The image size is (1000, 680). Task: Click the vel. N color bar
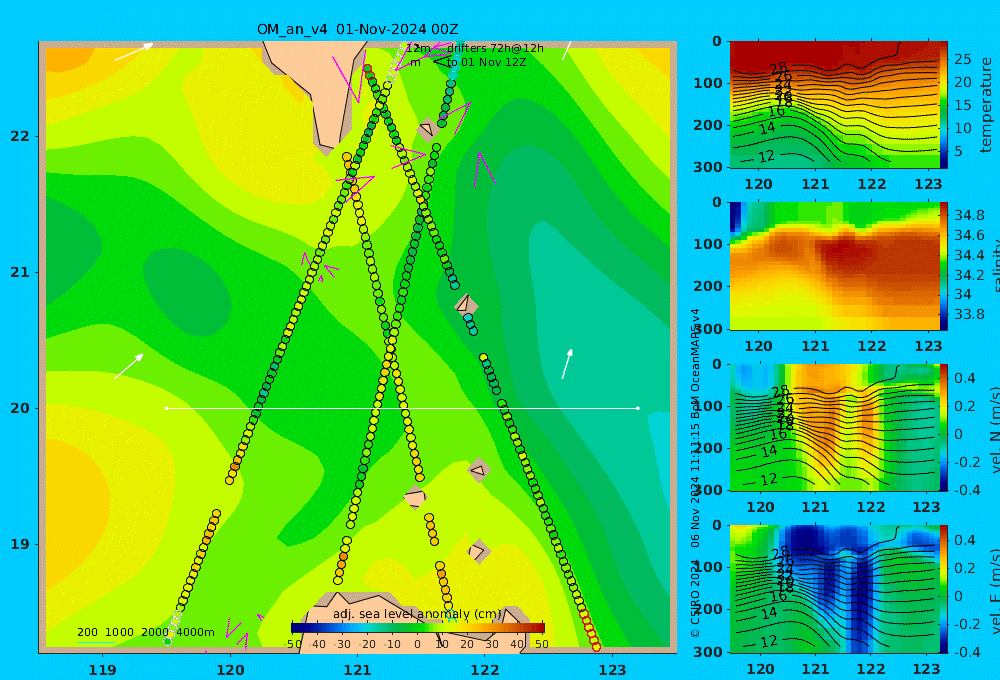pyautogui.click(x=944, y=427)
